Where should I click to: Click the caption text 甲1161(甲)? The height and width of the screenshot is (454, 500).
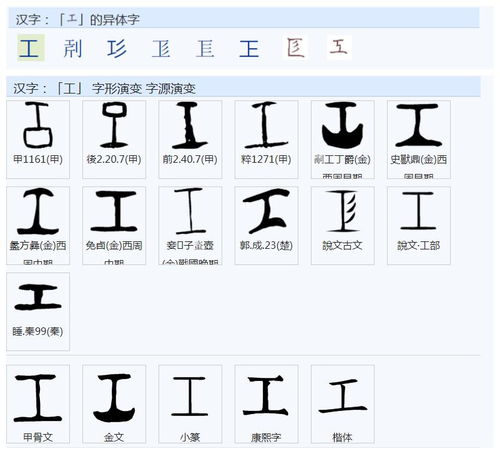(x=38, y=159)
